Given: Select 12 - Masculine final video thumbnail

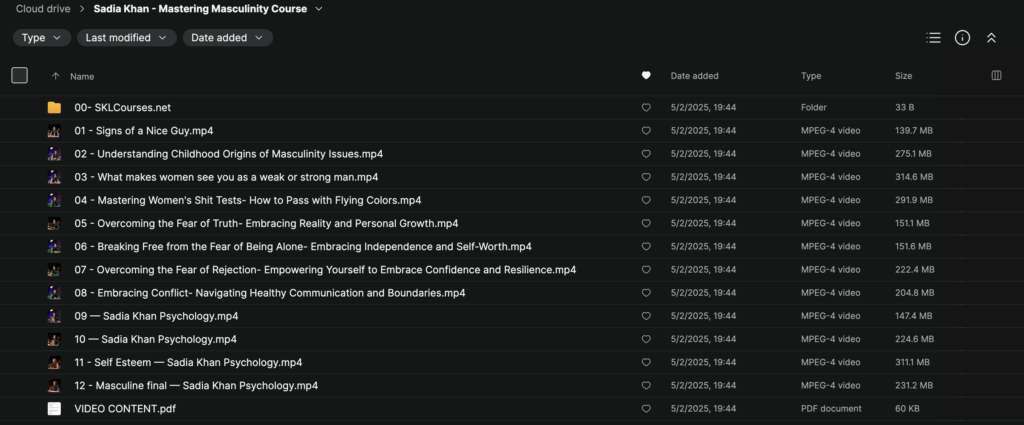Looking at the screenshot, I should (x=54, y=386).
